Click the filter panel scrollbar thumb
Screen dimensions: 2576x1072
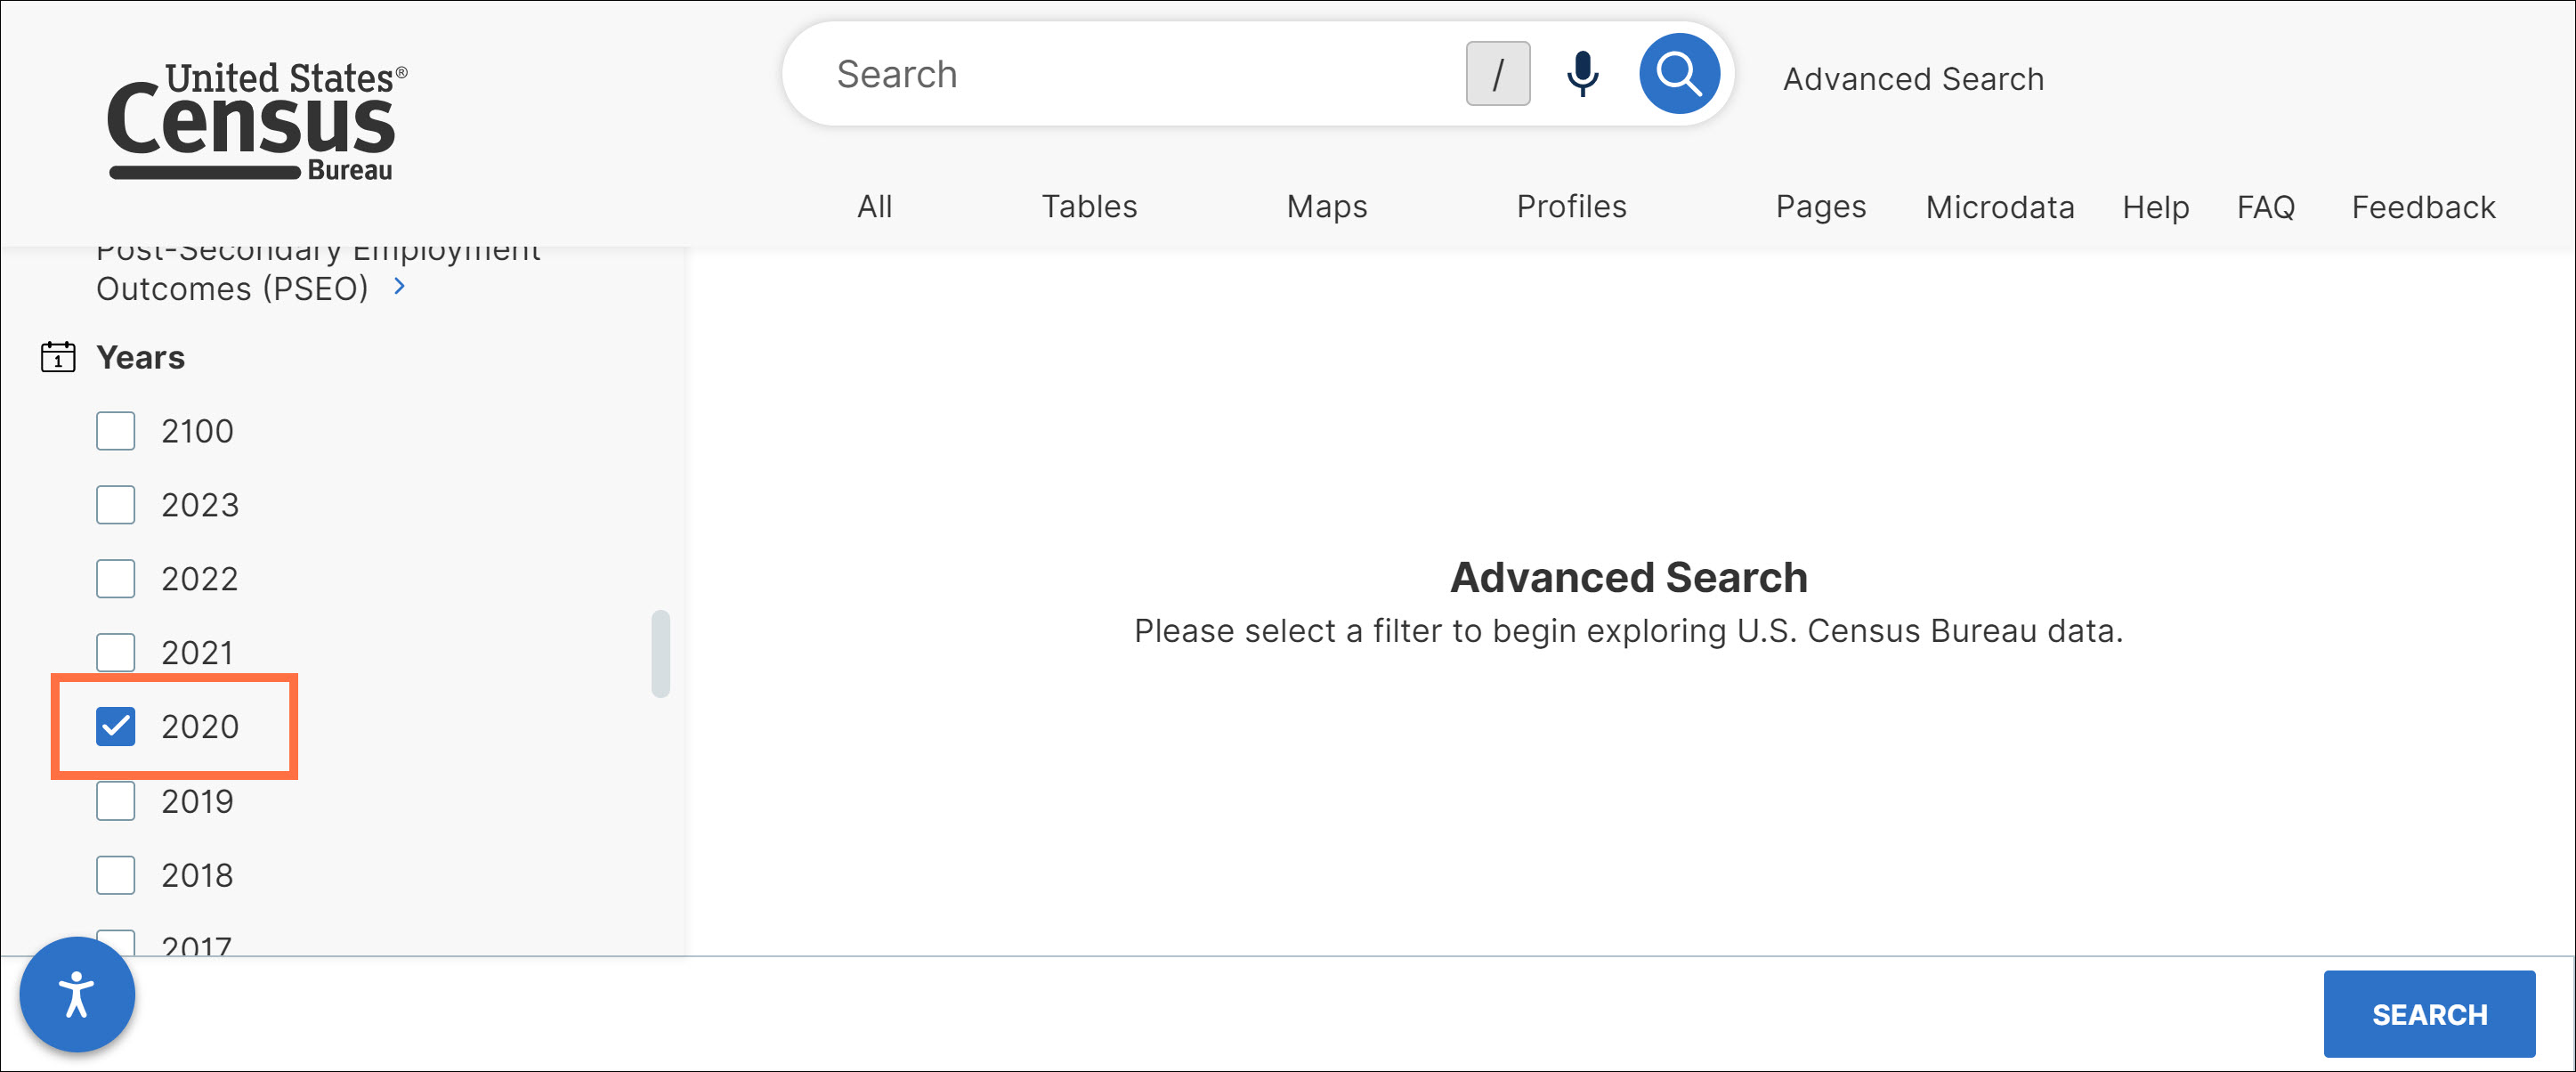[x=660, y=654]
